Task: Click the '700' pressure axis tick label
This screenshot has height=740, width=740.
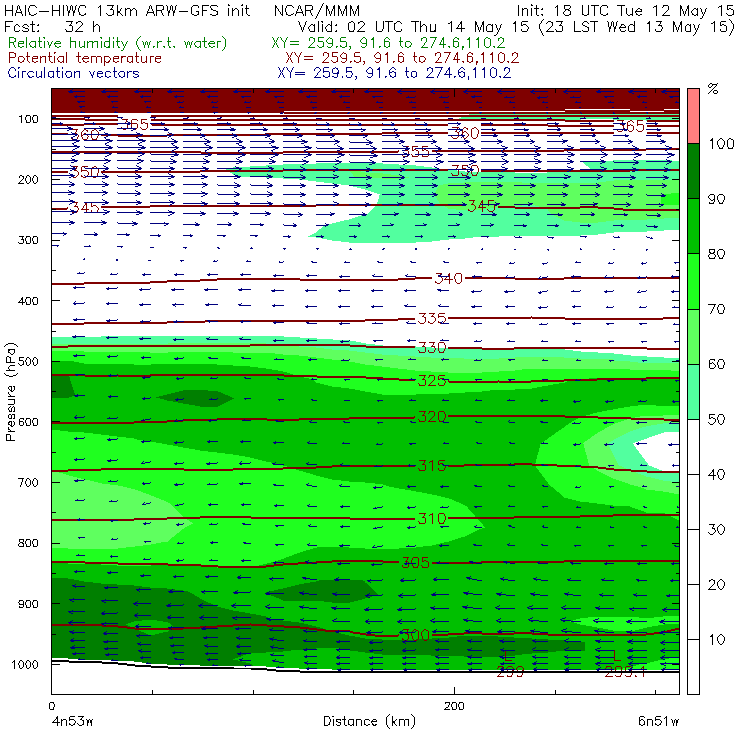Action: 28,483
